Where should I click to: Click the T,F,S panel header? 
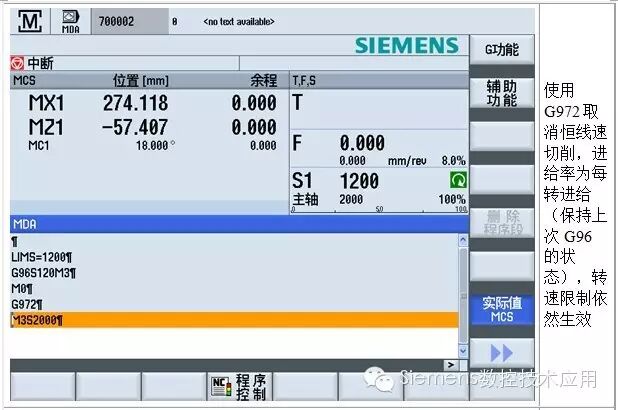[379, 81]
